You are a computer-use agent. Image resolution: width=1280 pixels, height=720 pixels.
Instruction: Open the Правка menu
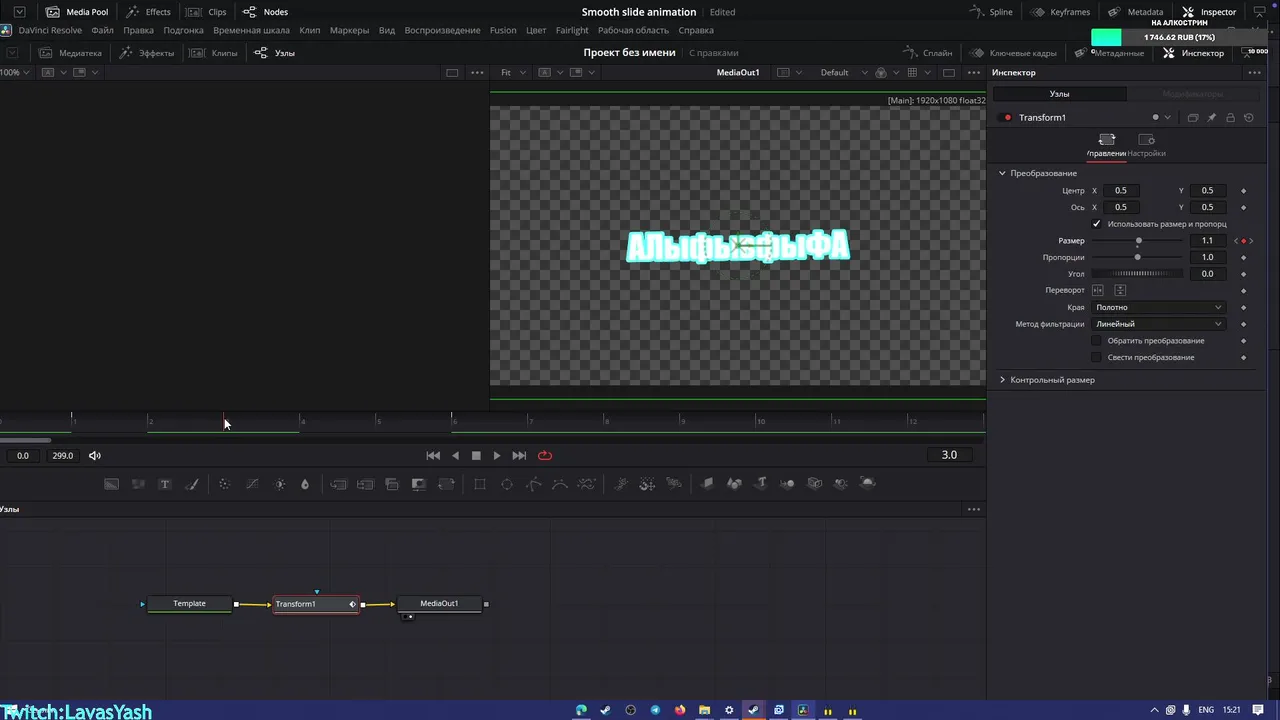point(138,30)
